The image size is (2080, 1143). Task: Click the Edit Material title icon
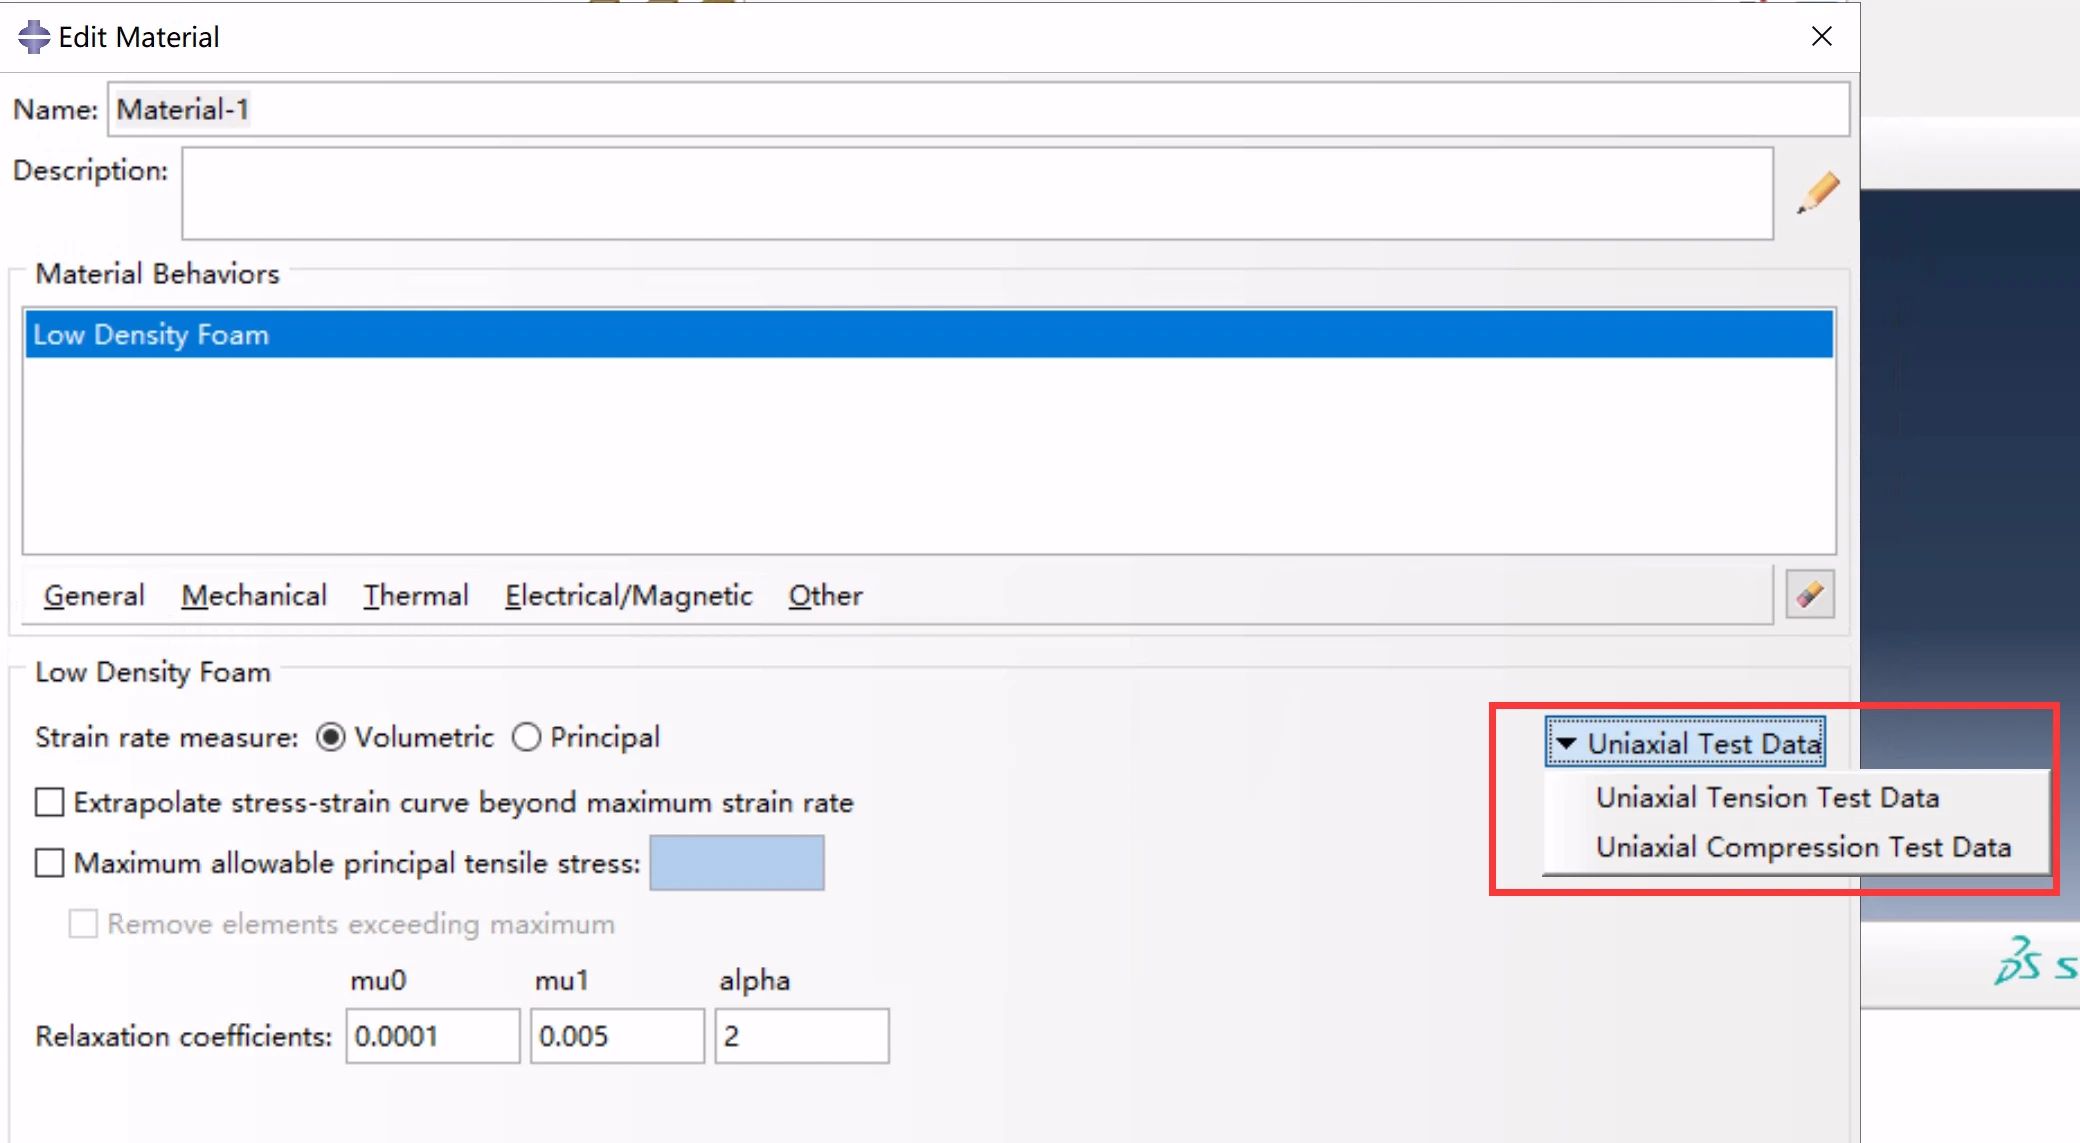tap(33, 37)
